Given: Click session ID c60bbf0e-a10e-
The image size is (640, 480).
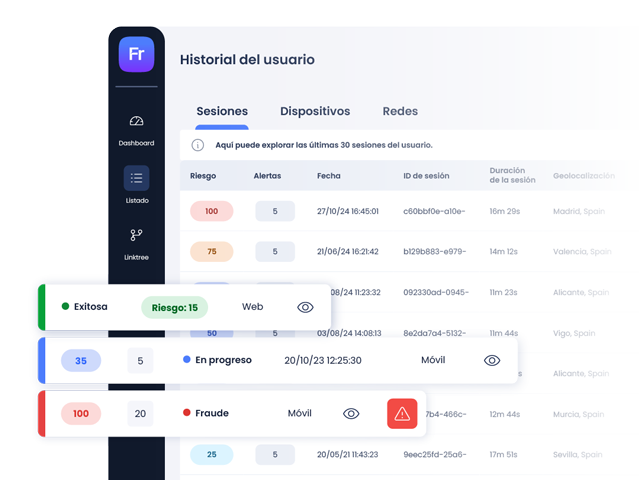Looking at the screenshot, I should pos(434,211).
